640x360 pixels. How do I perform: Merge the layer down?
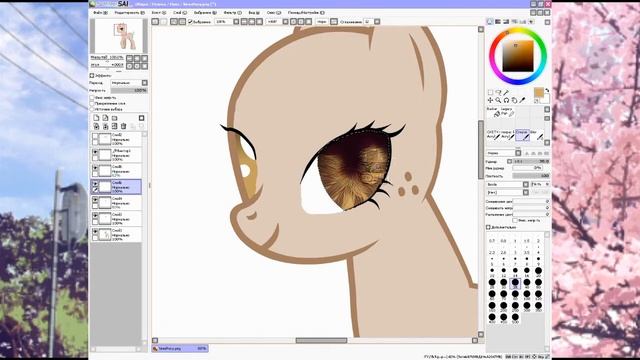pos(105,127)
